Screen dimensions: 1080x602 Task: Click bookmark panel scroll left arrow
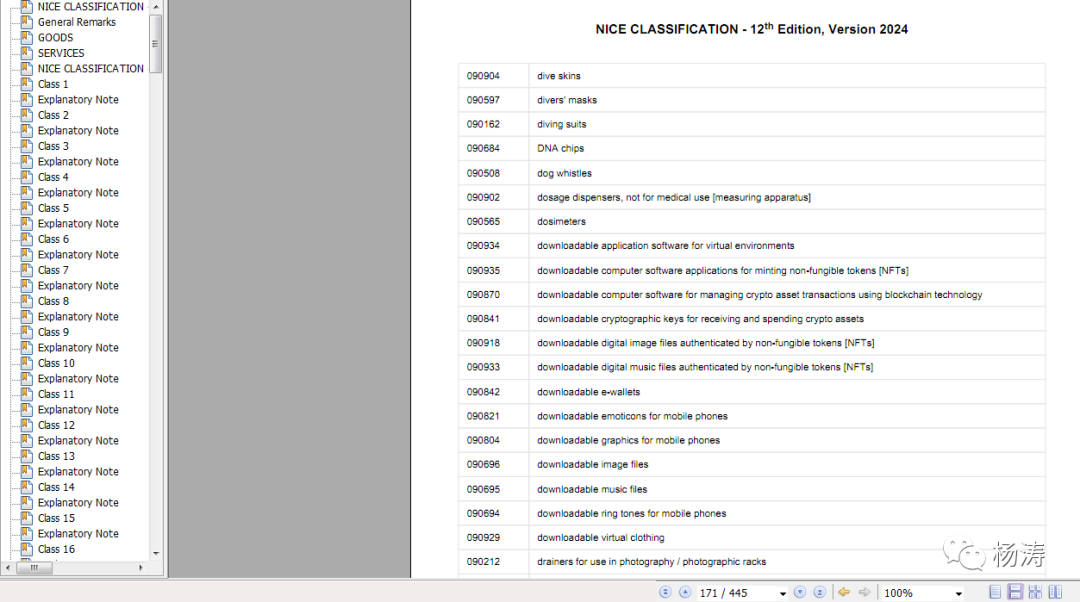[8, 568]
